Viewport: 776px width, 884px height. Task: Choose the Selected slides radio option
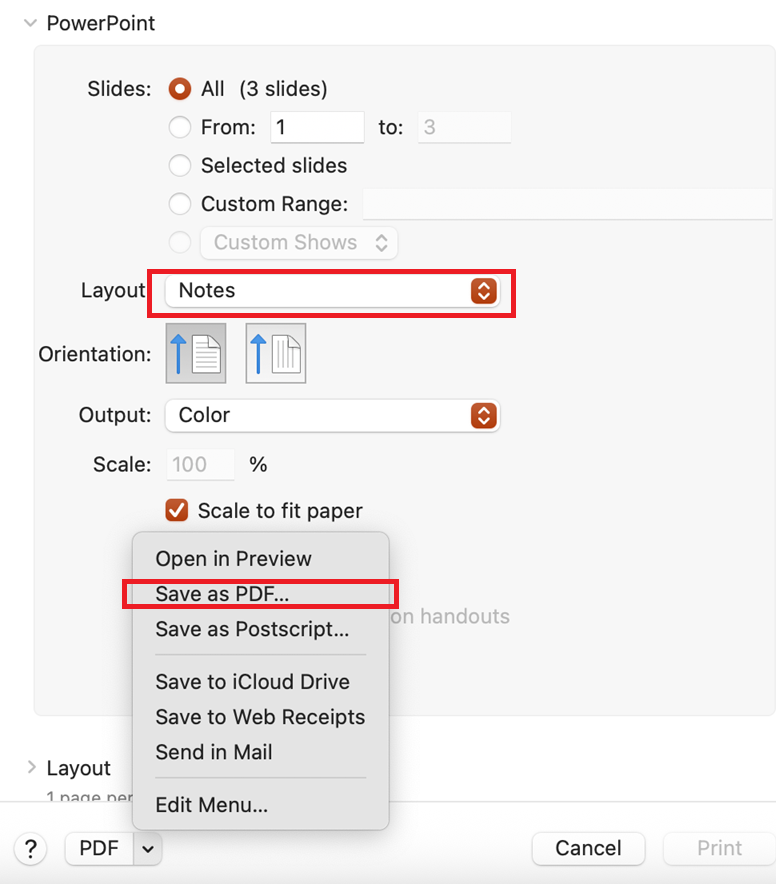180,166
